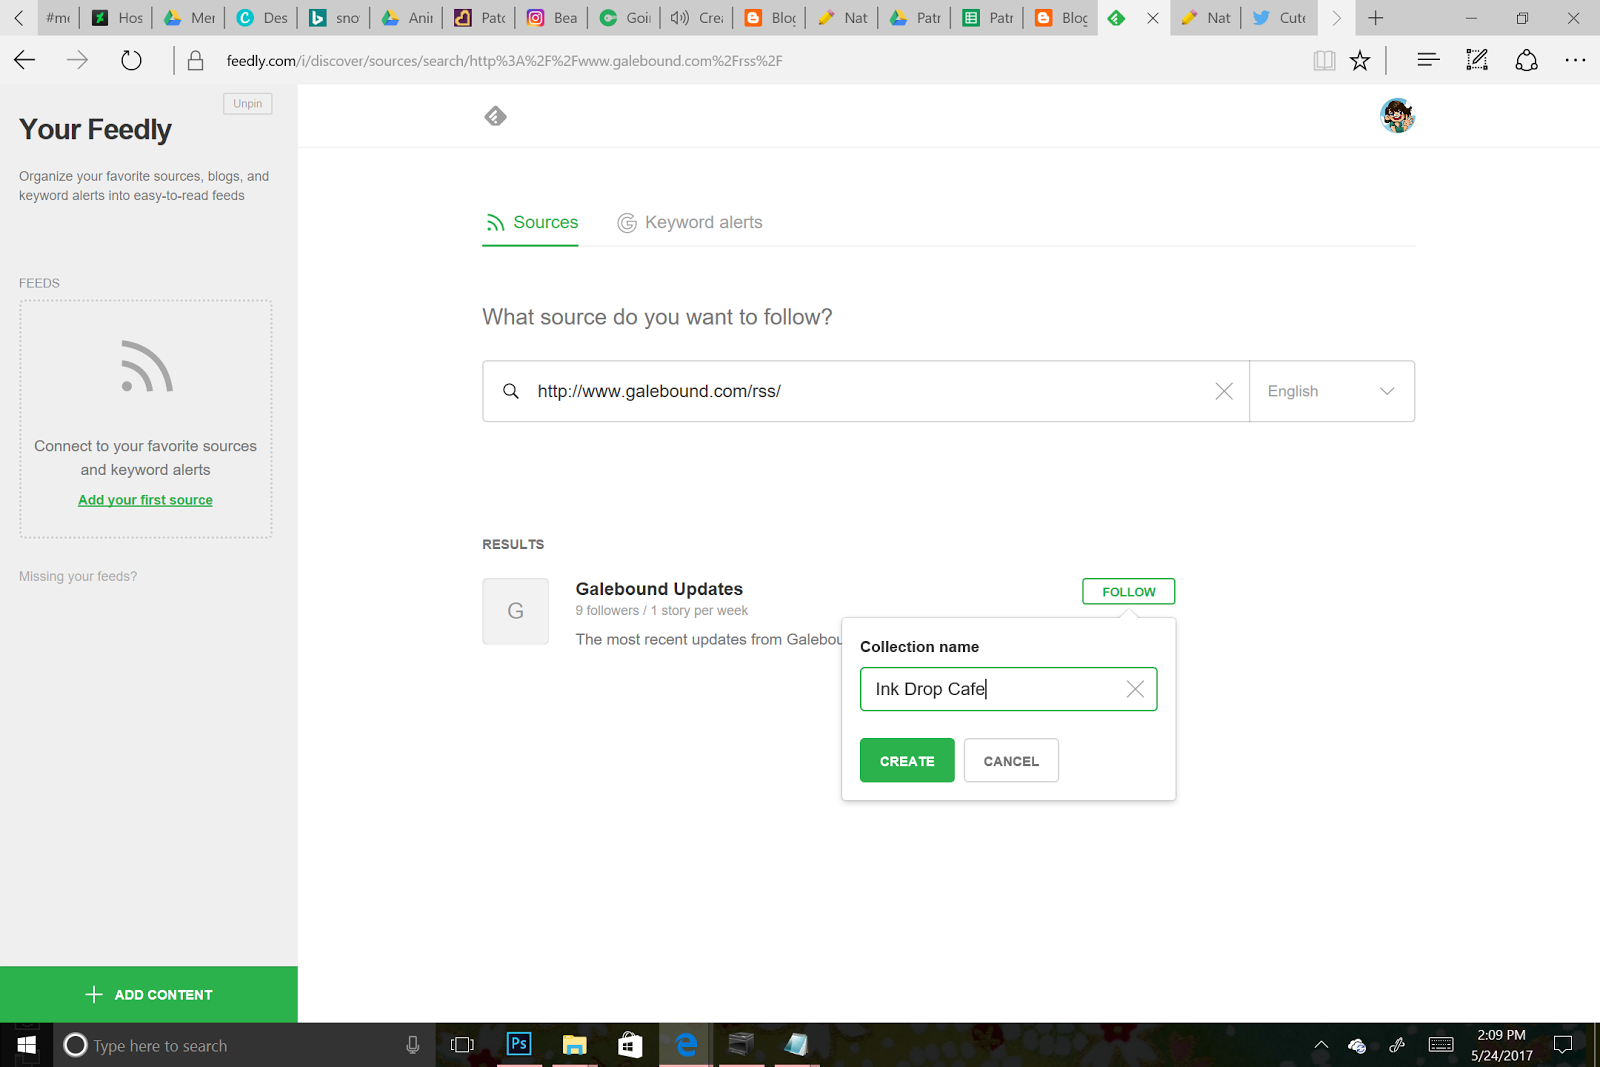Open File Explorer from taskbar

tap(574, 1044)
